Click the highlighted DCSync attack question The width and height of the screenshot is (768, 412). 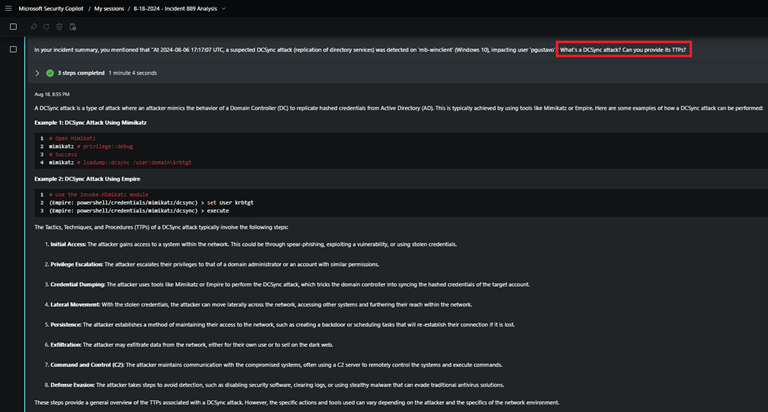623,49
